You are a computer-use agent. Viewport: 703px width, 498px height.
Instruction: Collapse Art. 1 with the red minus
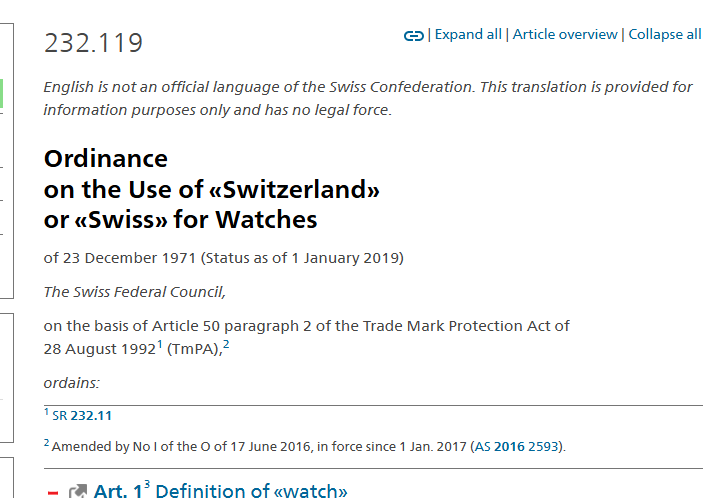(x=53, y=493)
